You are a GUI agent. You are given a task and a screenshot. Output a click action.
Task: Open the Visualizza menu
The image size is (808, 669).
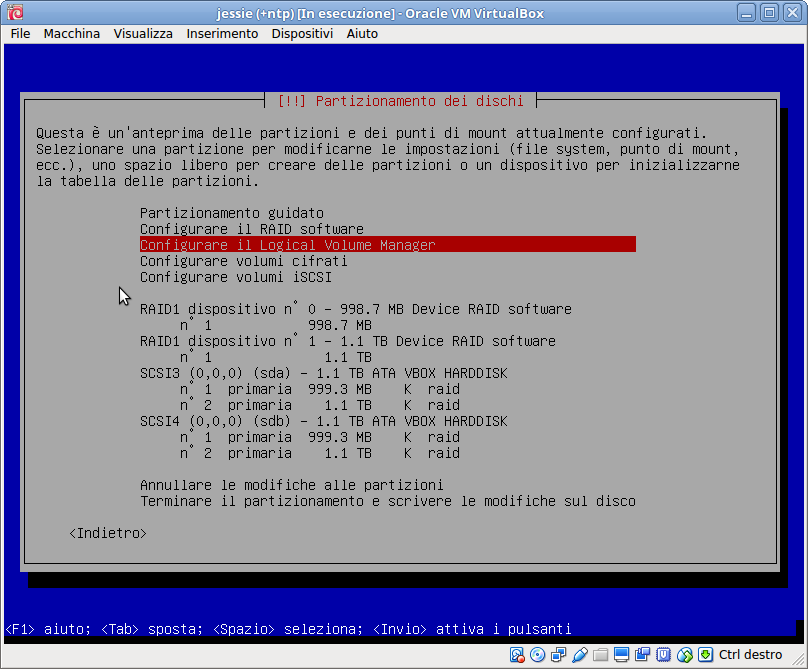pos(143,34)
